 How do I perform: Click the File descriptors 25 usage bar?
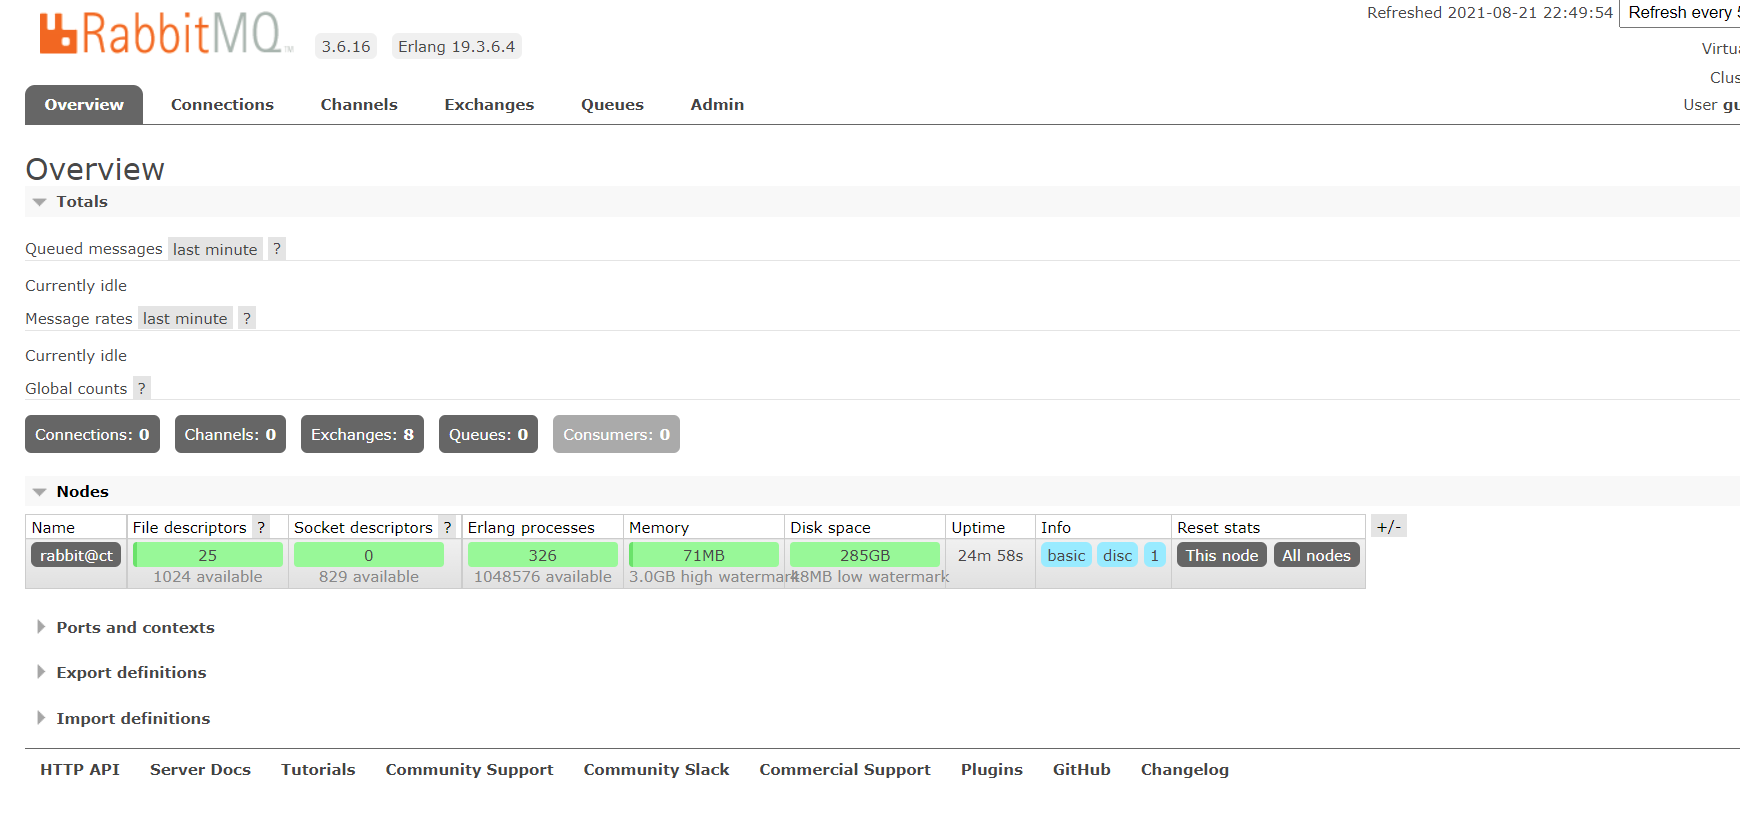208,555
